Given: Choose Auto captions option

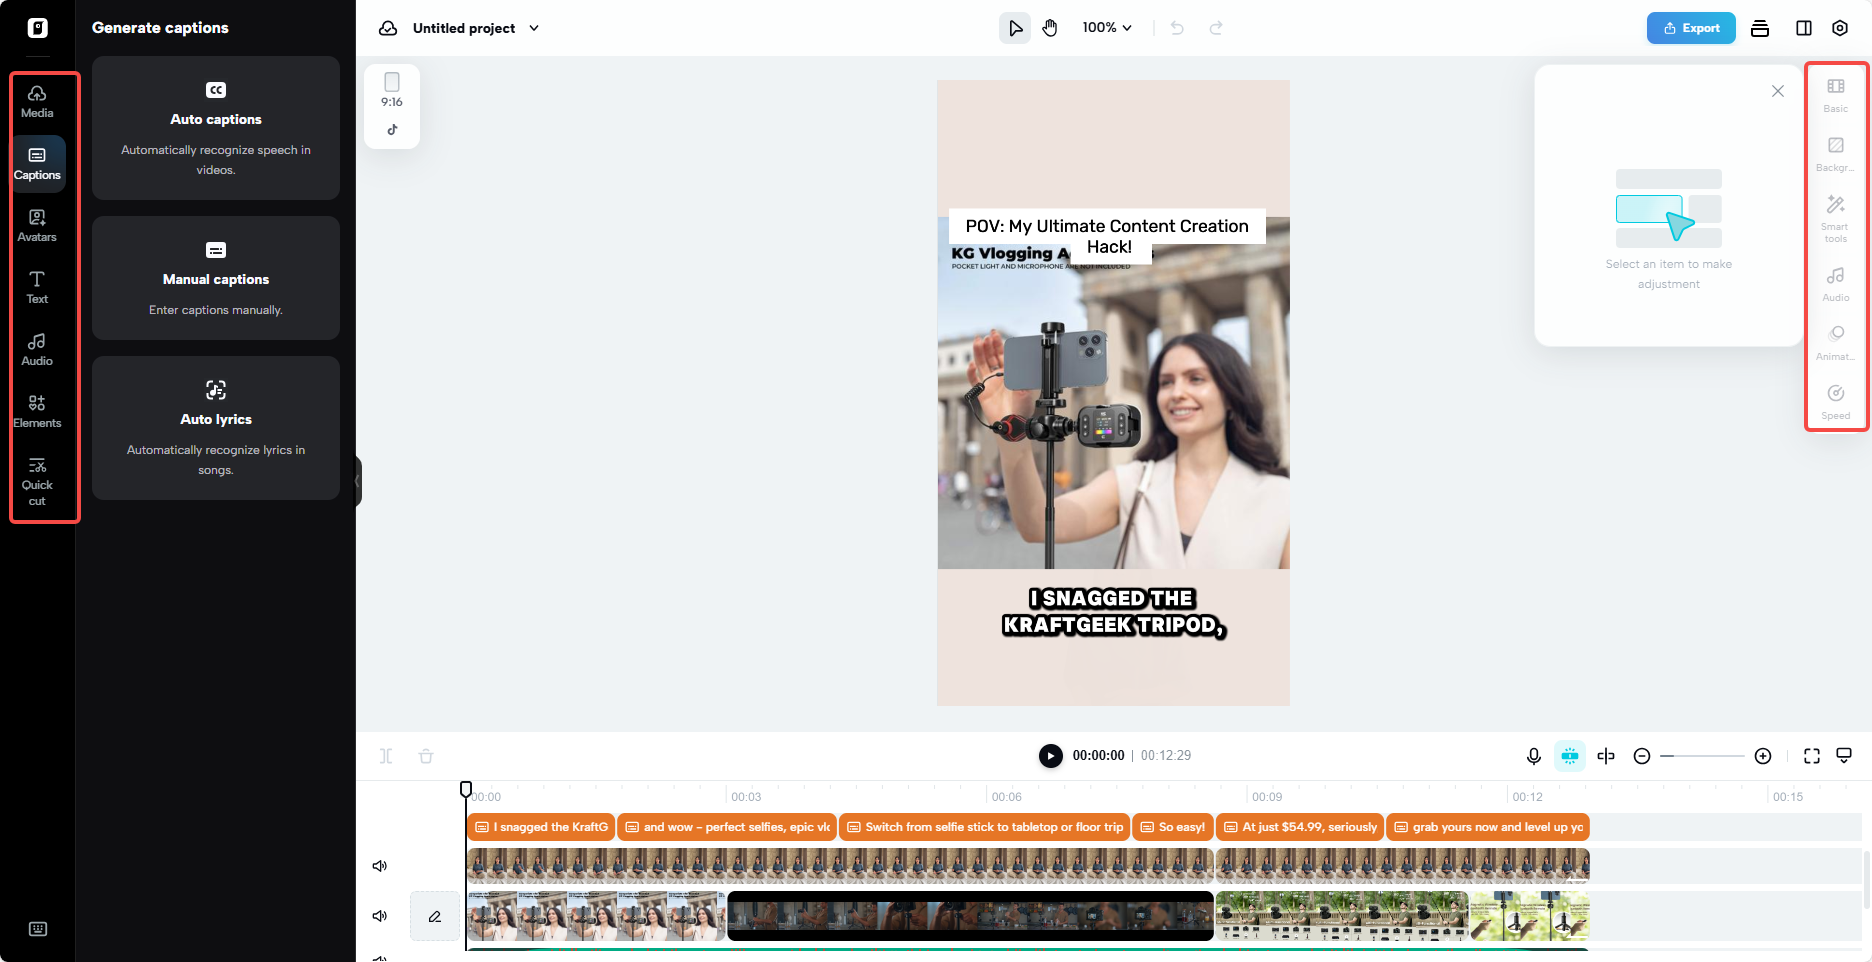Looking at the screenshot, I should (216, 128).
